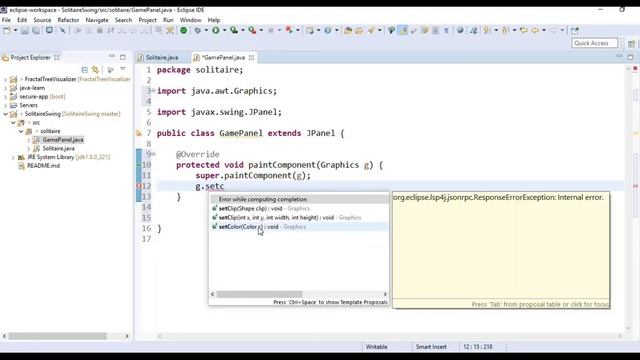This screenshot has height=360, width=640.
Task: Close the GamePanel.java tab
Action: point(251,58)
